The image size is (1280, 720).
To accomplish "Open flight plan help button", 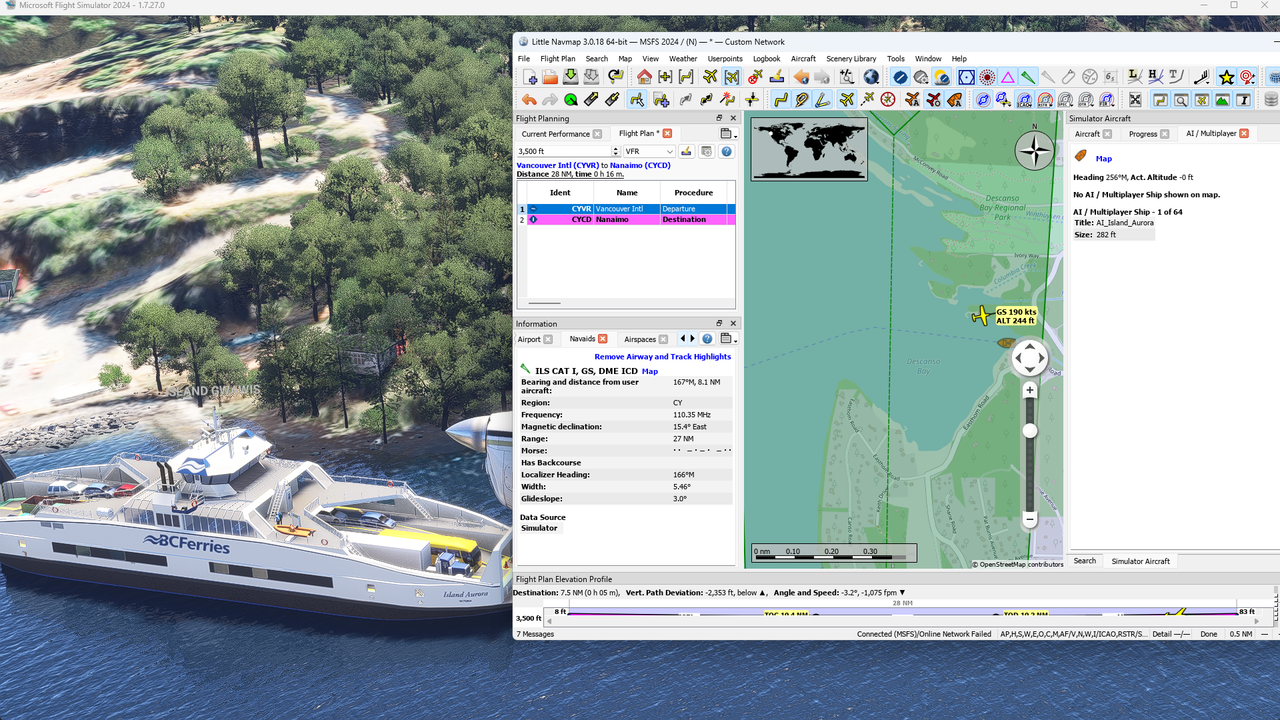I will 727,152.
